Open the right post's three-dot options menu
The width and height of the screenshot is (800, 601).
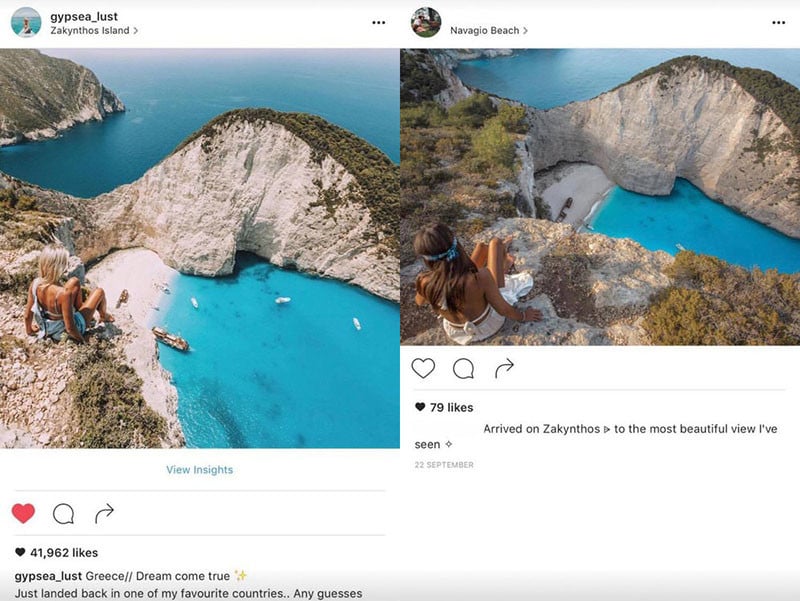coord(778,22)
